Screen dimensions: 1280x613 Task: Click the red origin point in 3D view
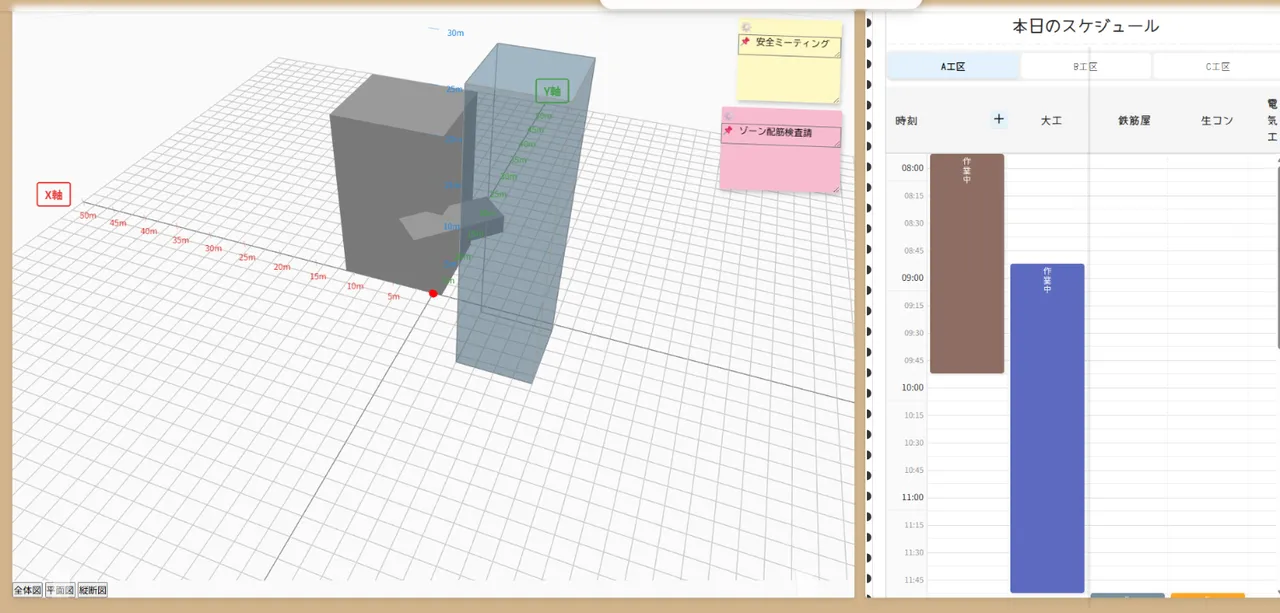coord(433,293)
